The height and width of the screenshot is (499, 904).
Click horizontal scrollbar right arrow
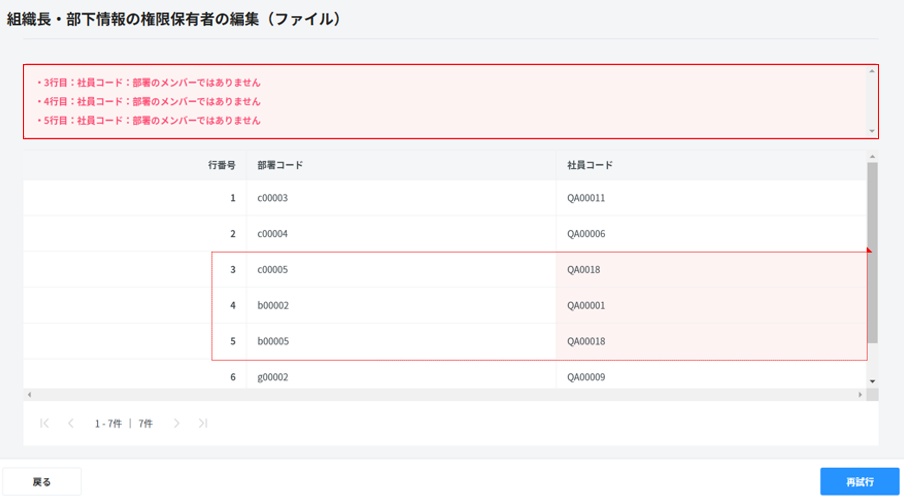tap(862, 395)
